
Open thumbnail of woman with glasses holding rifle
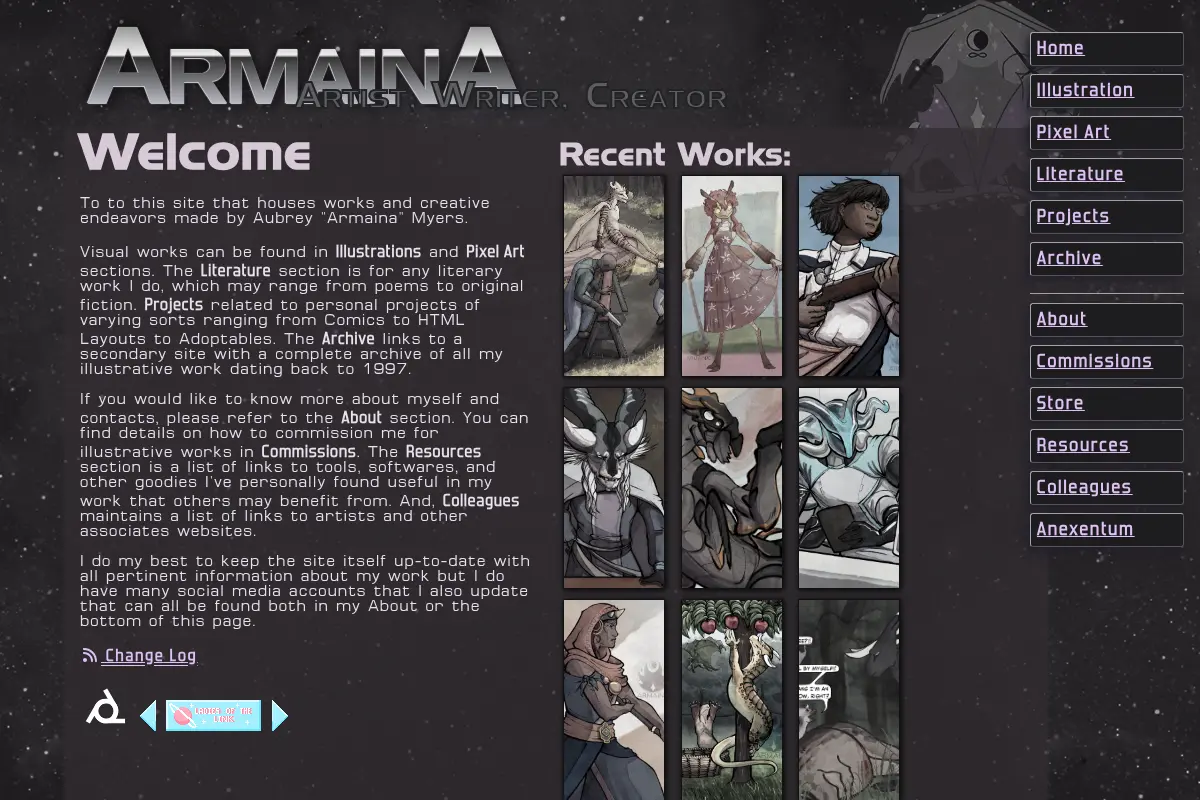click(x=849, y=276)
